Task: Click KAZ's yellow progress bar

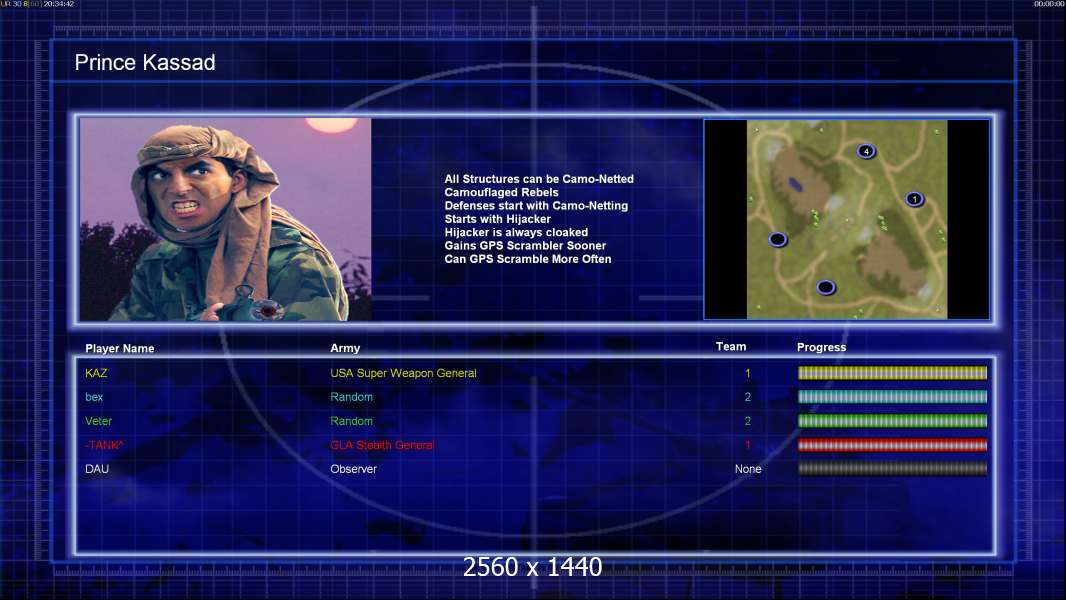Action: [892, 373]
